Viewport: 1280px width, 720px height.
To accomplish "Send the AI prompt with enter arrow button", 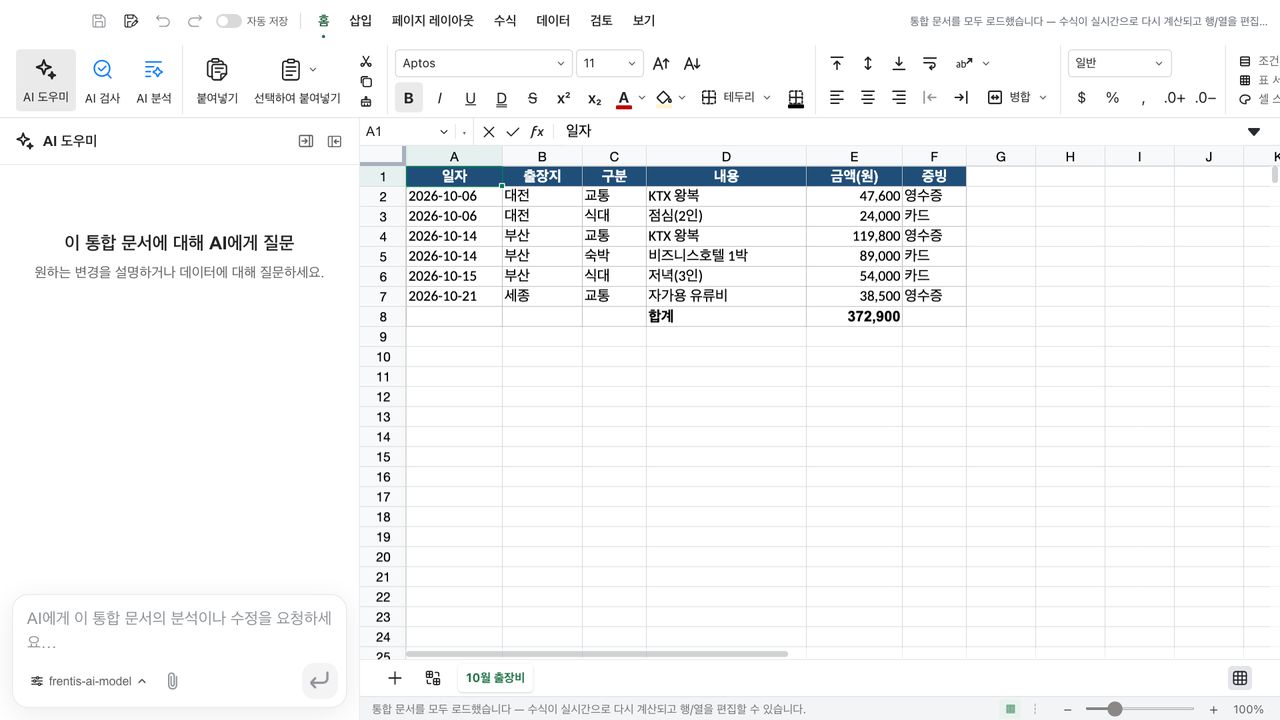I will point(319,681).
